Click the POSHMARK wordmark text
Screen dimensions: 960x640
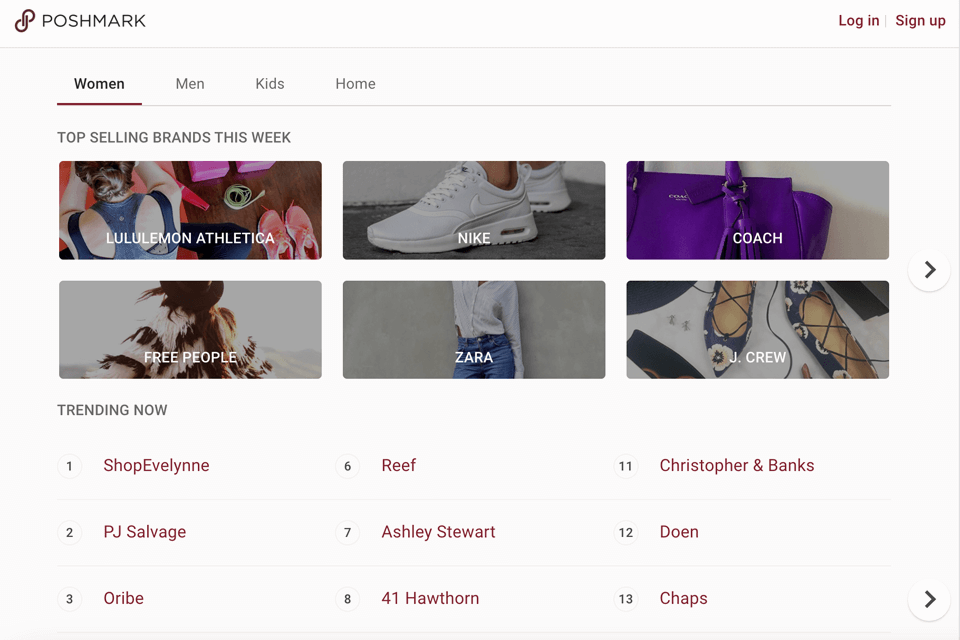tap(94, 21)
